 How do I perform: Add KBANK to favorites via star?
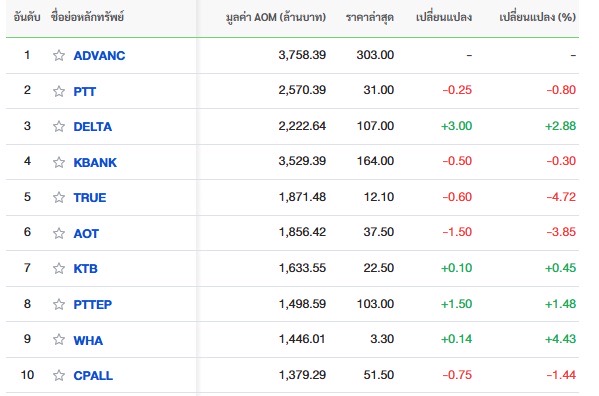59,162
